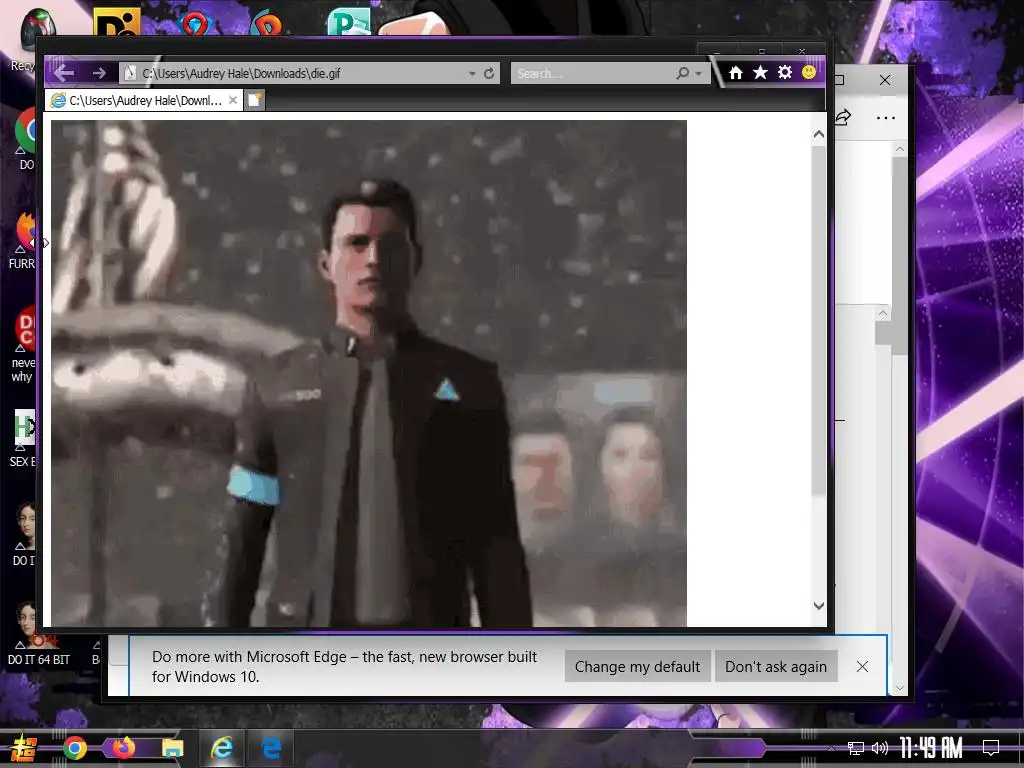Show hidden system tray icons
The image size is (1024, 768).
[x=831, y=748]
